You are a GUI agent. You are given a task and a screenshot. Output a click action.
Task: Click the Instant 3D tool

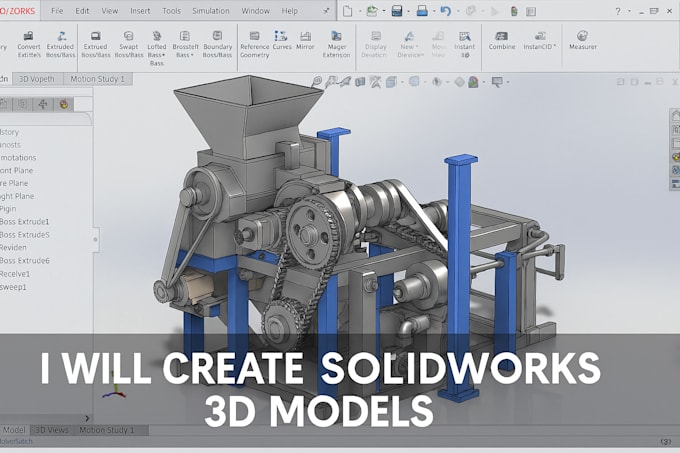coord(465,44)
